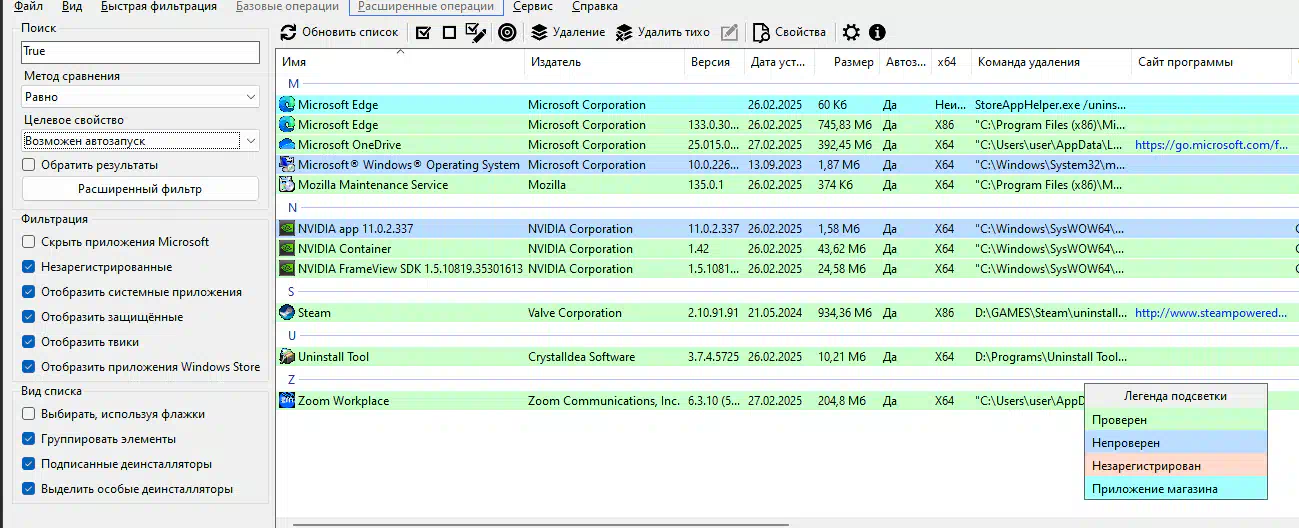
Task: Sort by the Имя column header
Action: point(400,62)
